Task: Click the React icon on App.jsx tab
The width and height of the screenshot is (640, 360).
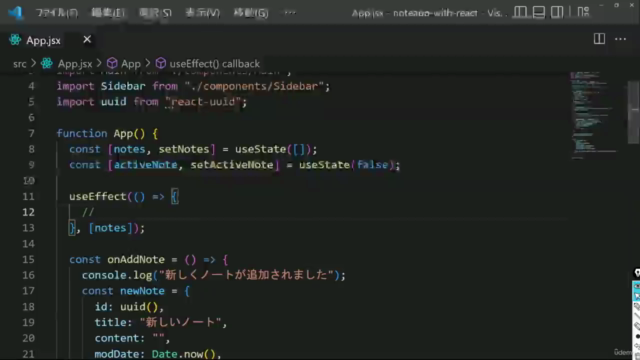Action: [15, 40]
